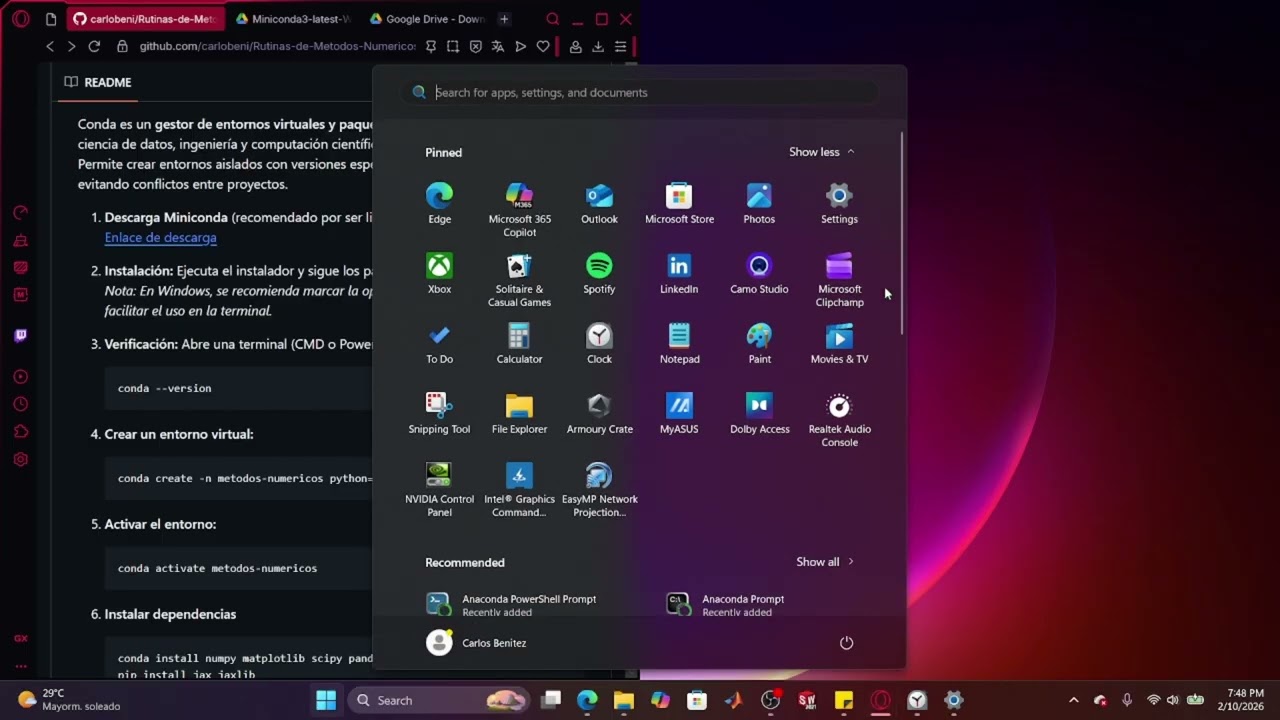Image resolution: width=1280 pixels, height=720 pixels.
Task: Launch Microsoft 365 Copilot
Action: 519,210
